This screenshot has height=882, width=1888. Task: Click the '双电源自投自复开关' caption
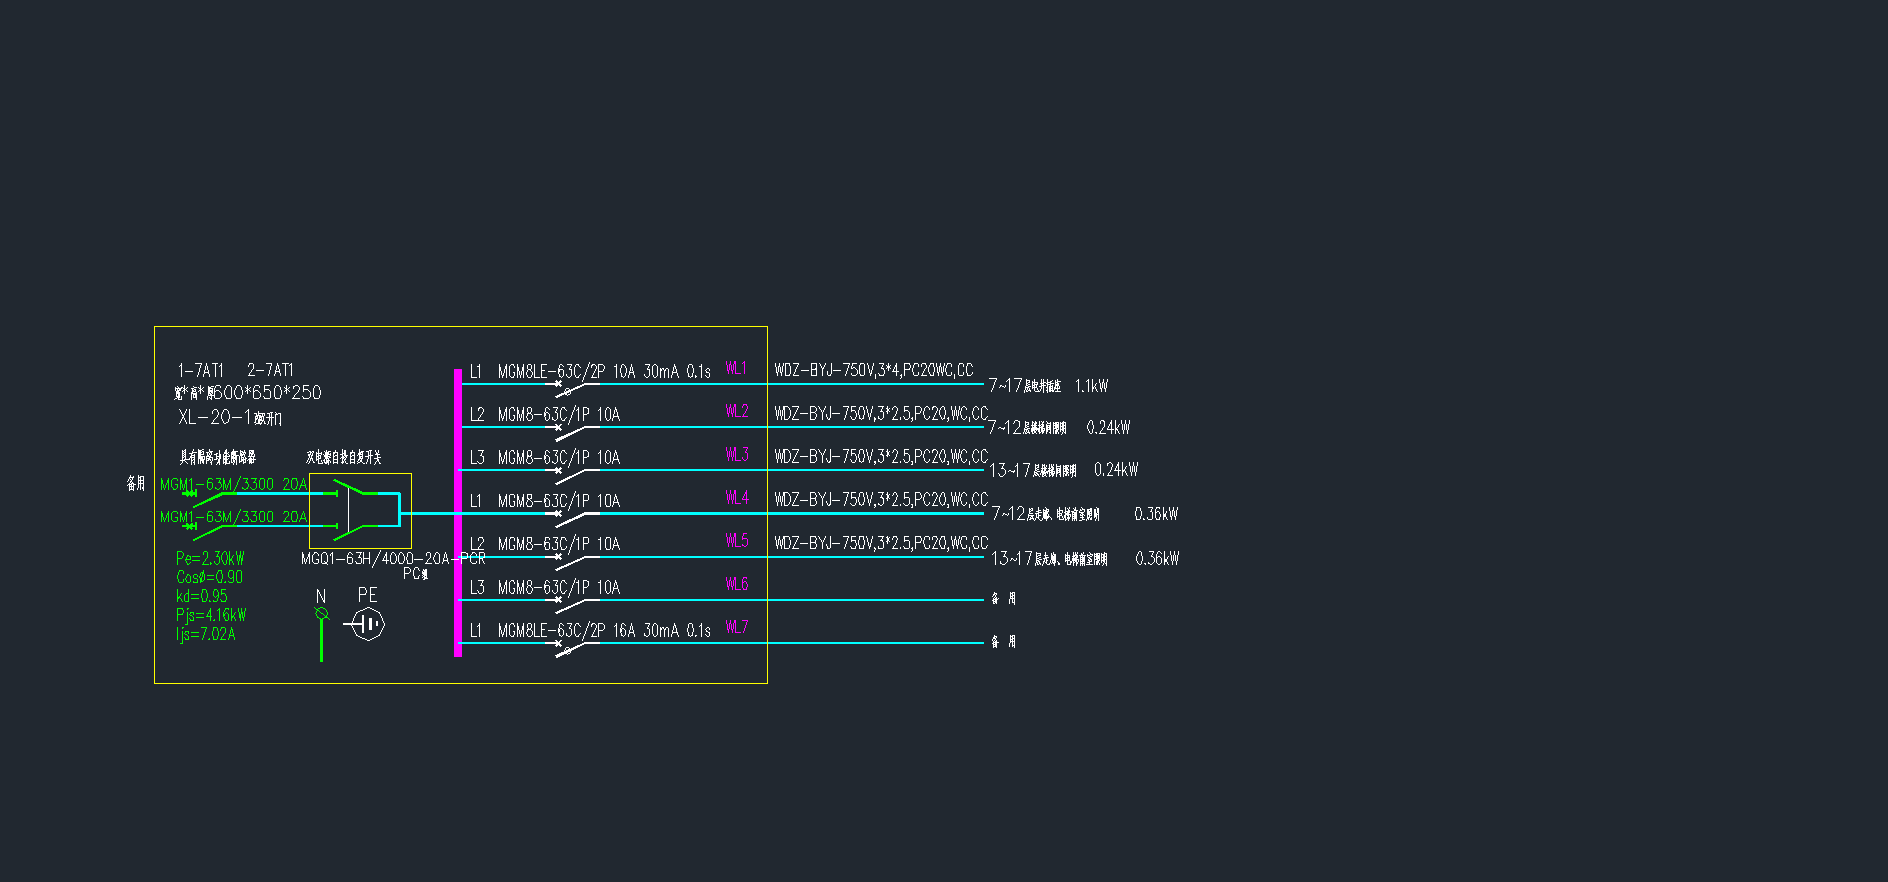click(x=344, y=457)
